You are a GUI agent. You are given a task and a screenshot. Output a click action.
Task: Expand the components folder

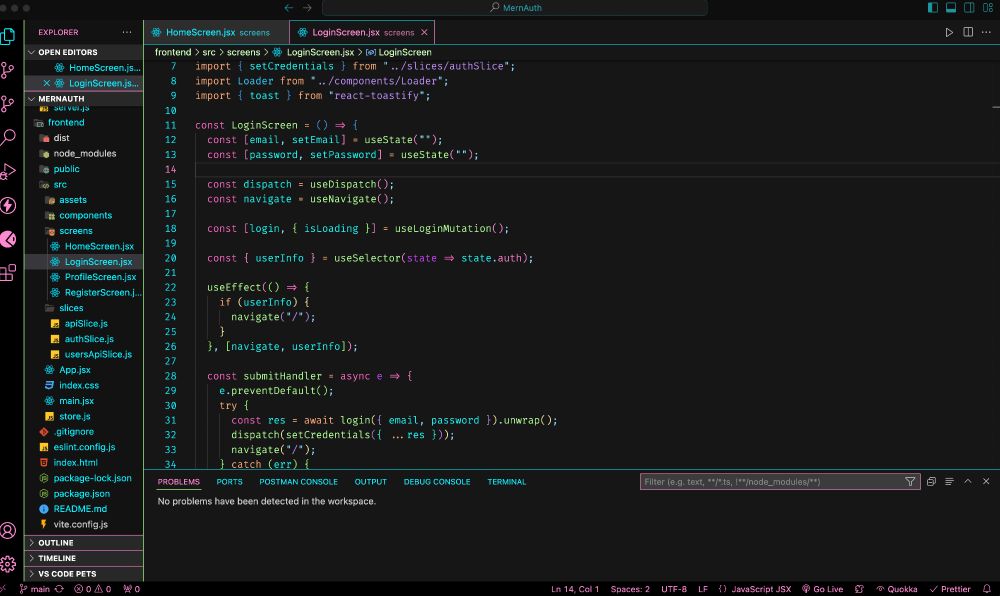click(84, 215)
